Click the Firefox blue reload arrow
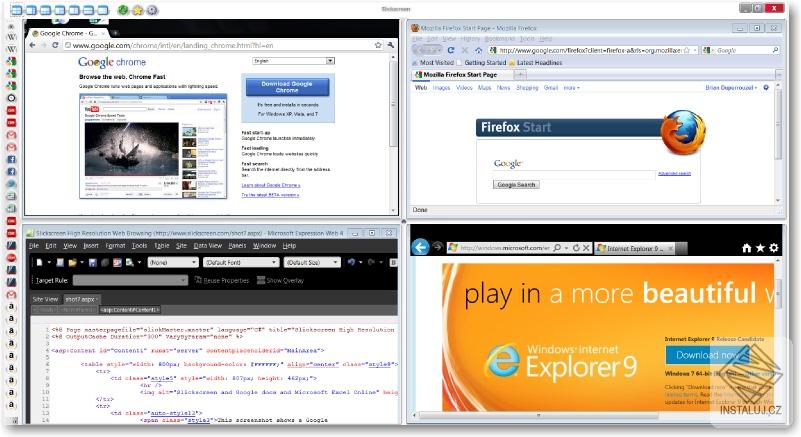 tap(451, 50)
